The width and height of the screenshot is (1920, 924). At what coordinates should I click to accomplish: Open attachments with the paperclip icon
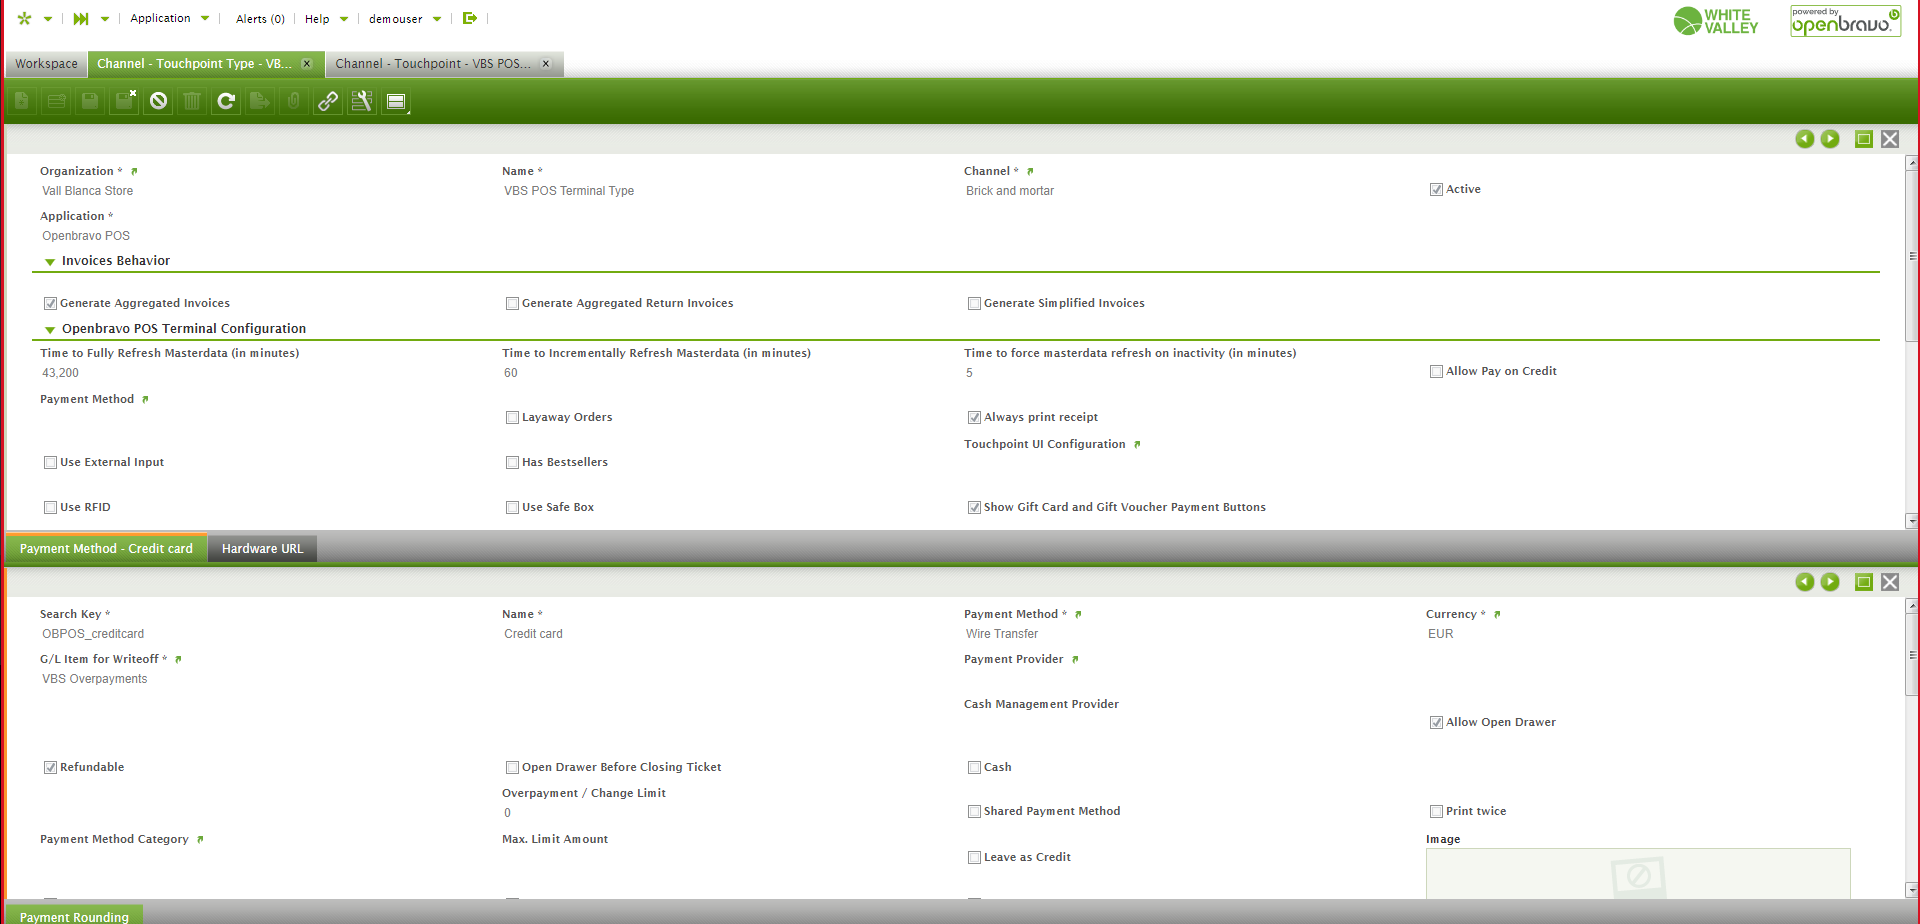(294, 101)
